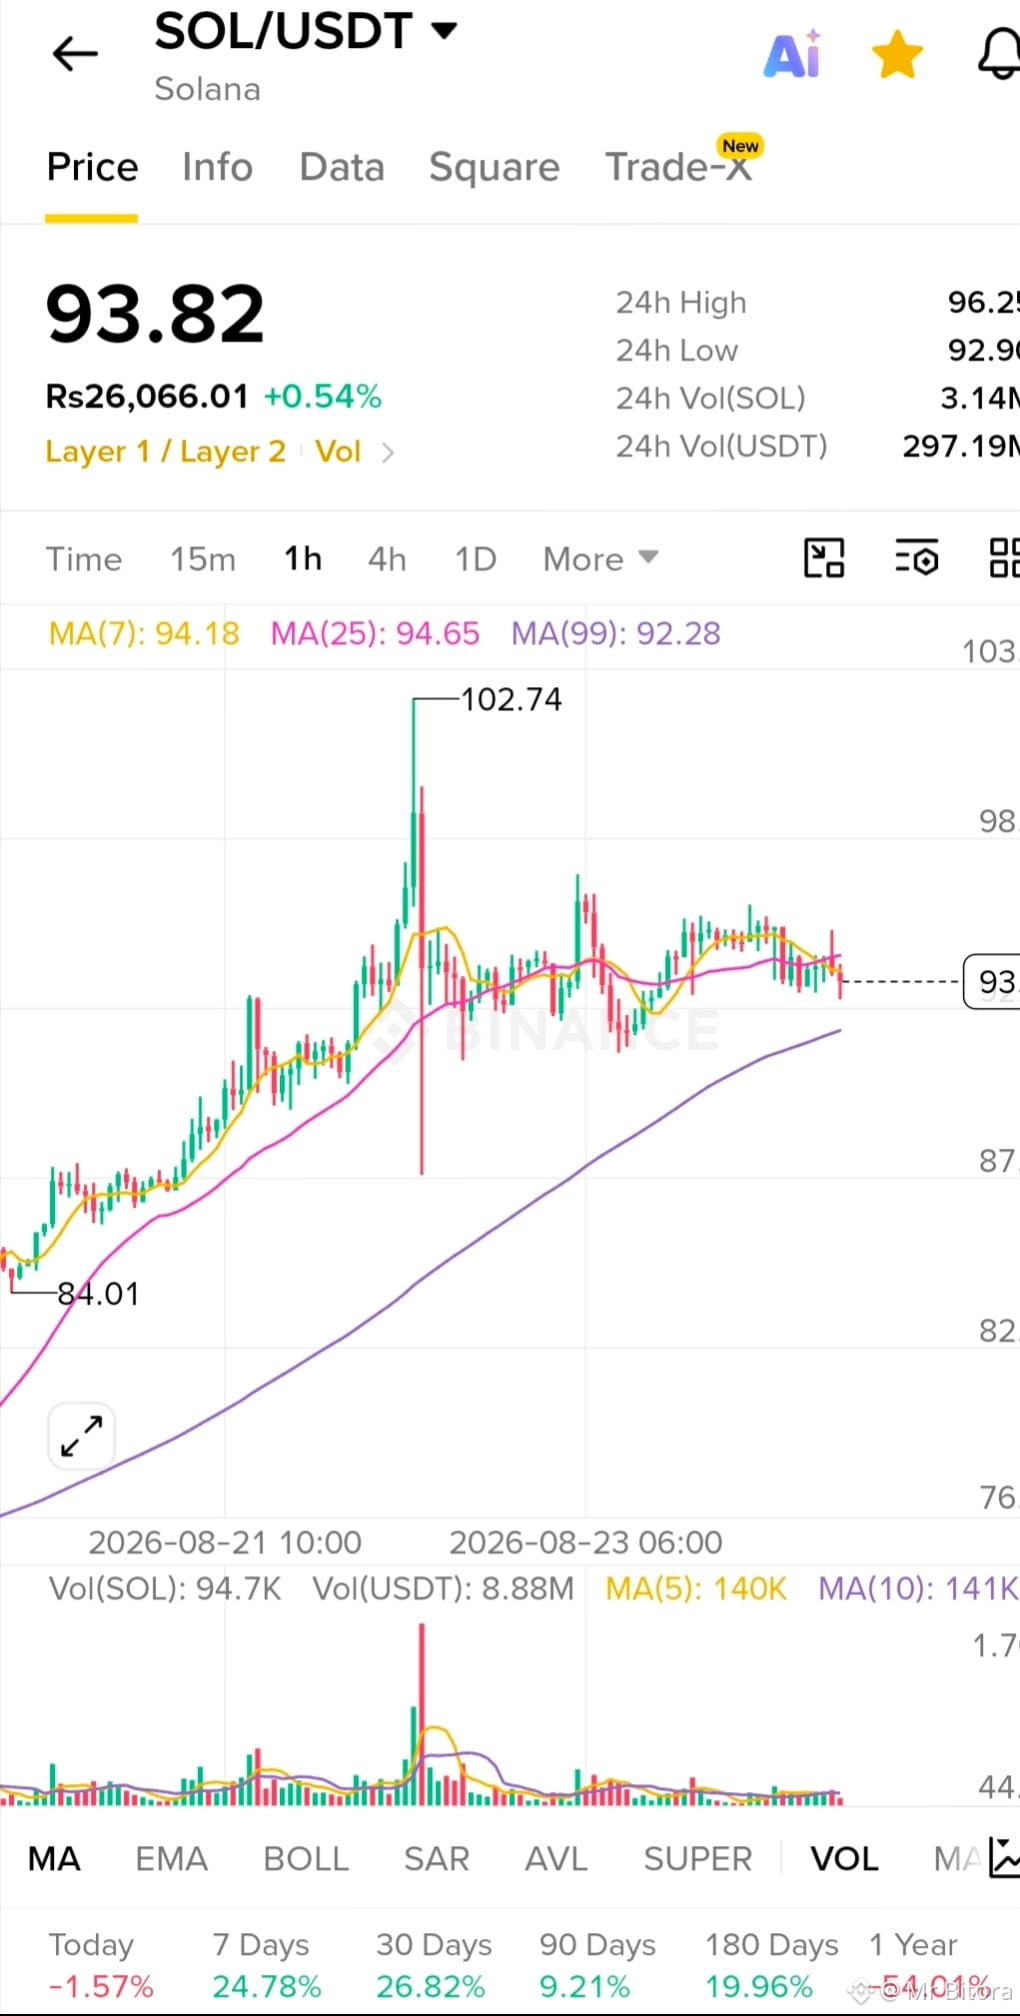Viewport: 1020px width, 2016px height.
Task: Switch to the Price tab
Action: 92,167
